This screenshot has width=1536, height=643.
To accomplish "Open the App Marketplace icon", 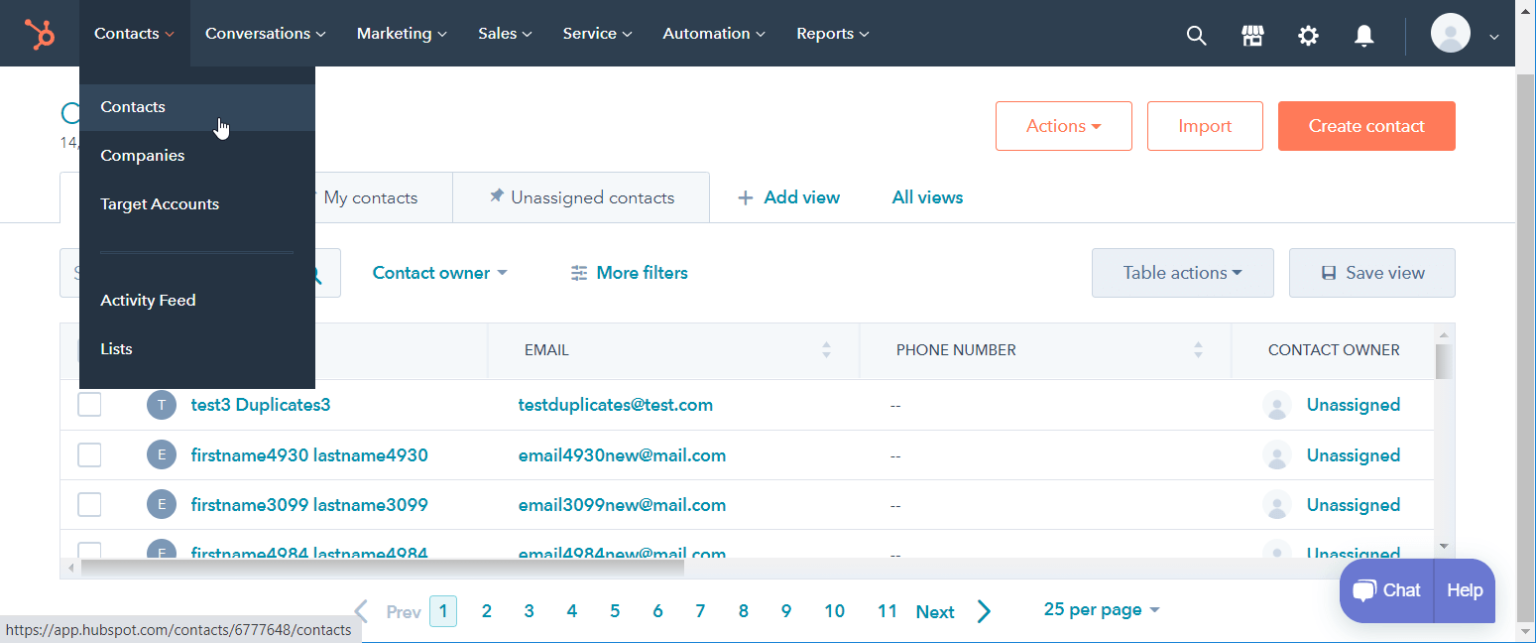I will (1252, 34).
